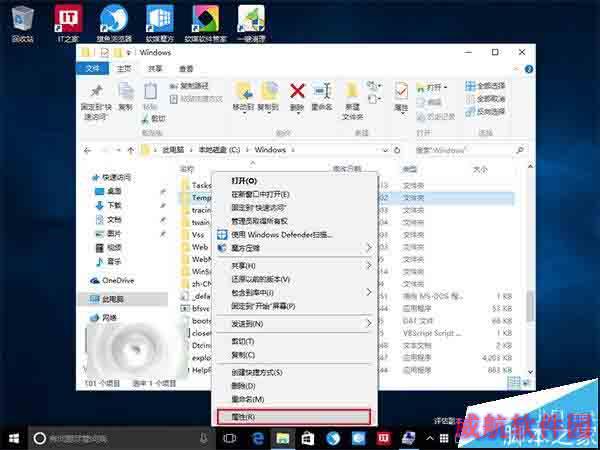Expand the 共享(H) submenu in context menu
The image size is (600, 450).
click(369, 265)
